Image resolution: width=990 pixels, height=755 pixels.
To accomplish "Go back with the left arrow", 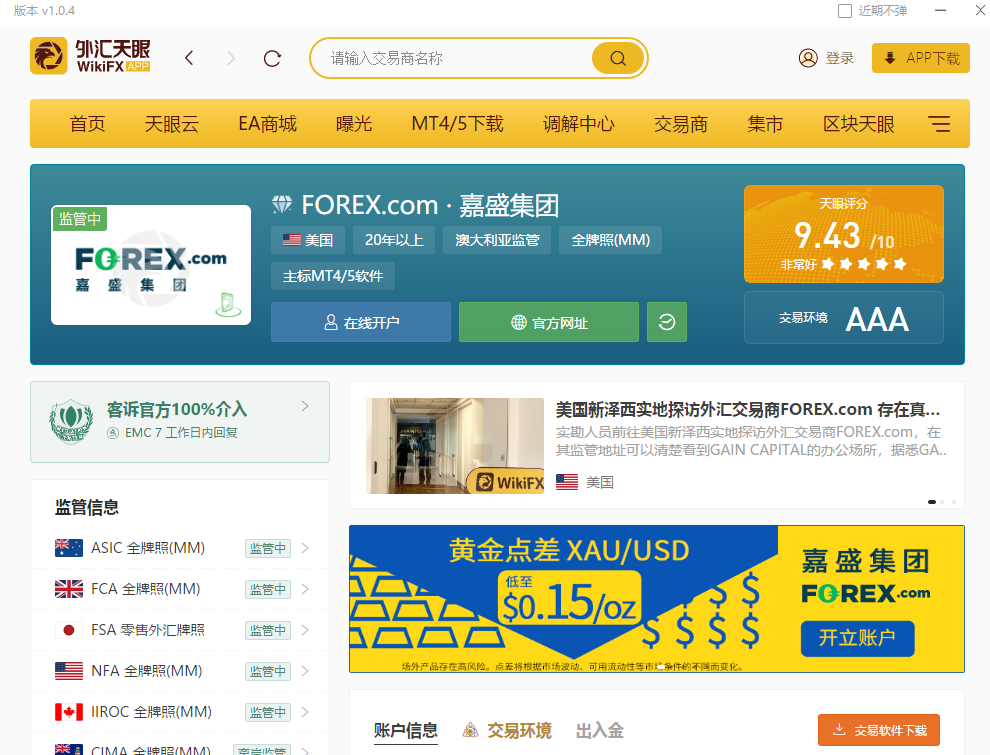I will pyautogui.click(x=189, y=58).
